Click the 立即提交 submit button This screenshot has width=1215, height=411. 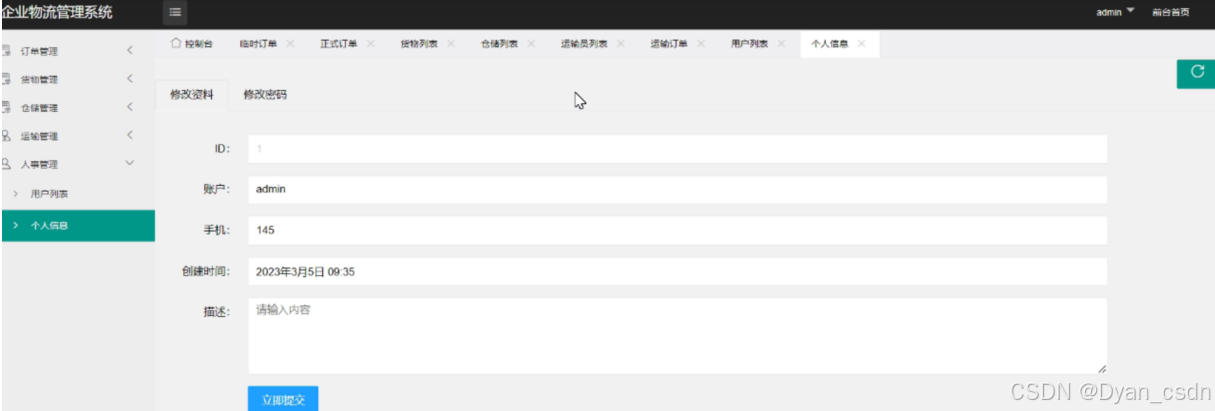coord(283,399)
